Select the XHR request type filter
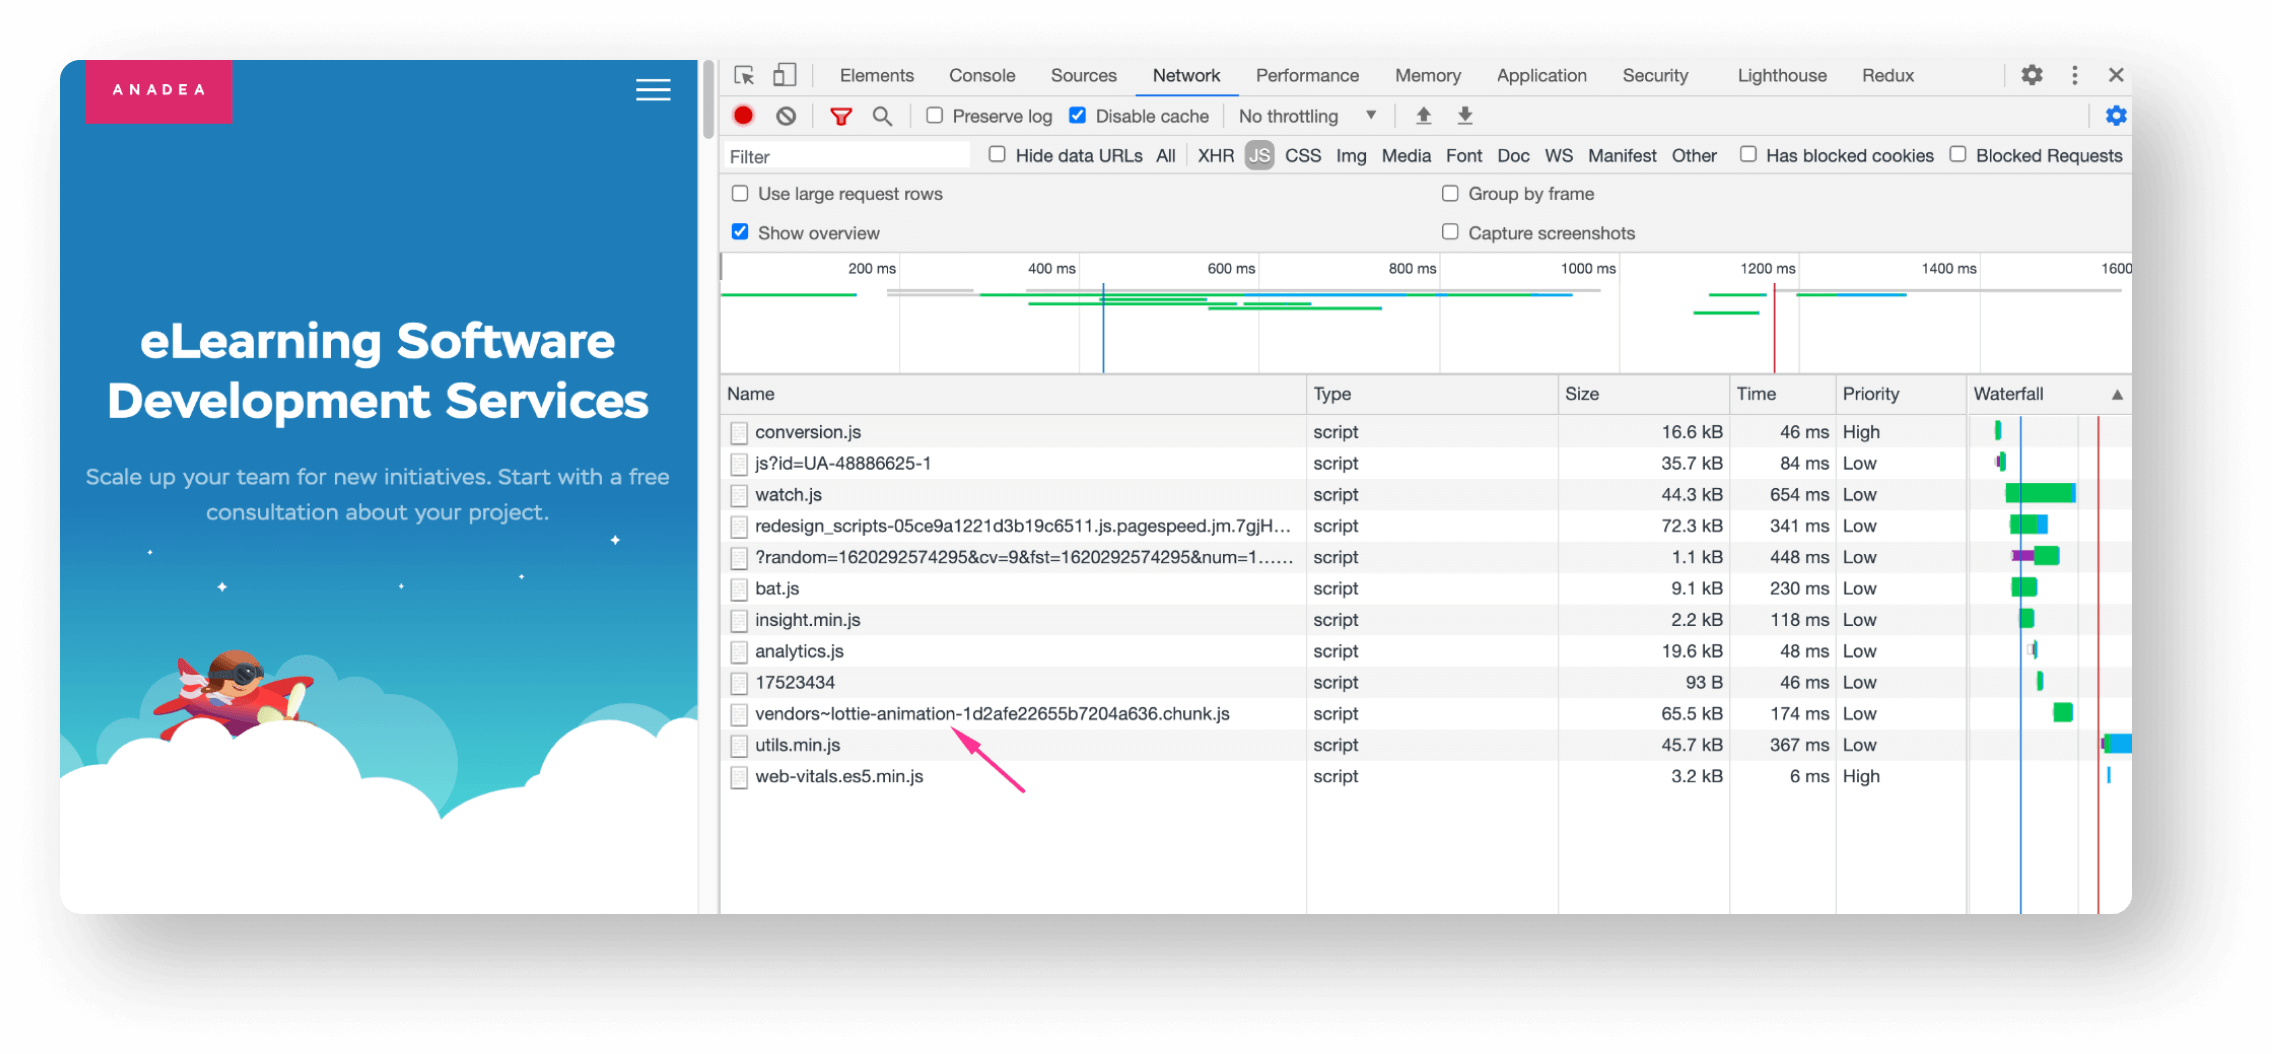 point(1215,156)
